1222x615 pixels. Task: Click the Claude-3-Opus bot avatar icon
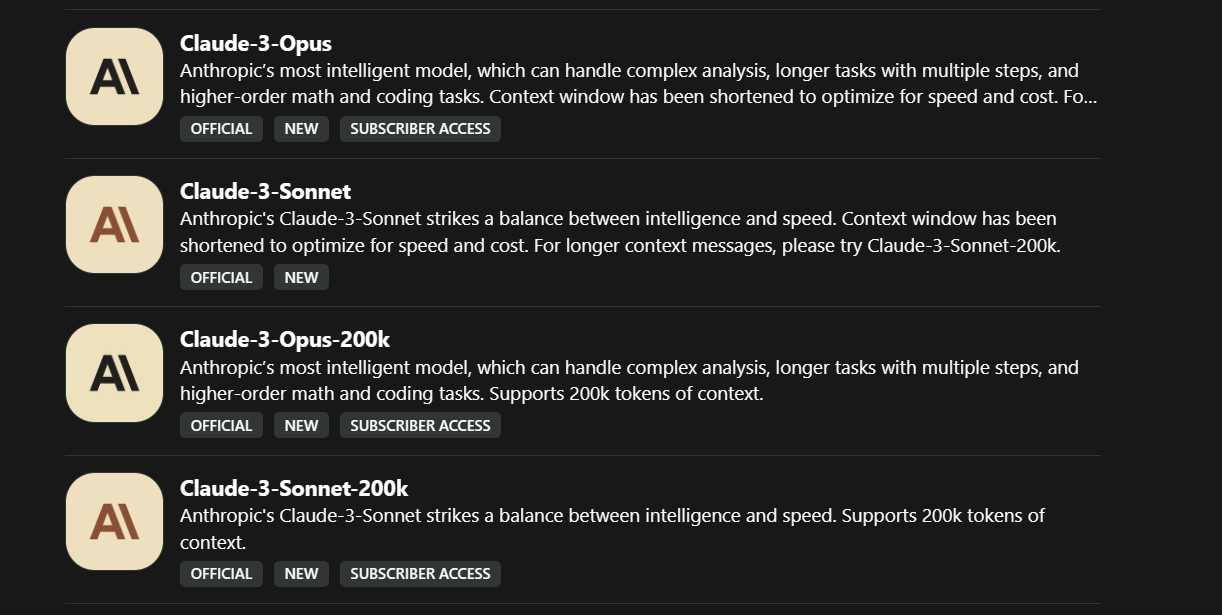pos(114,77)
